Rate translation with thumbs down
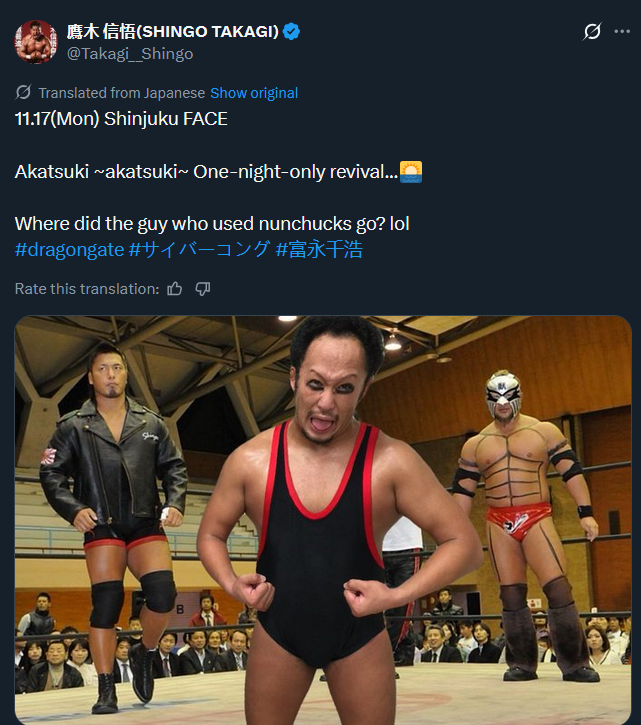This screenshot has width=641, height=725. (203, 289)
